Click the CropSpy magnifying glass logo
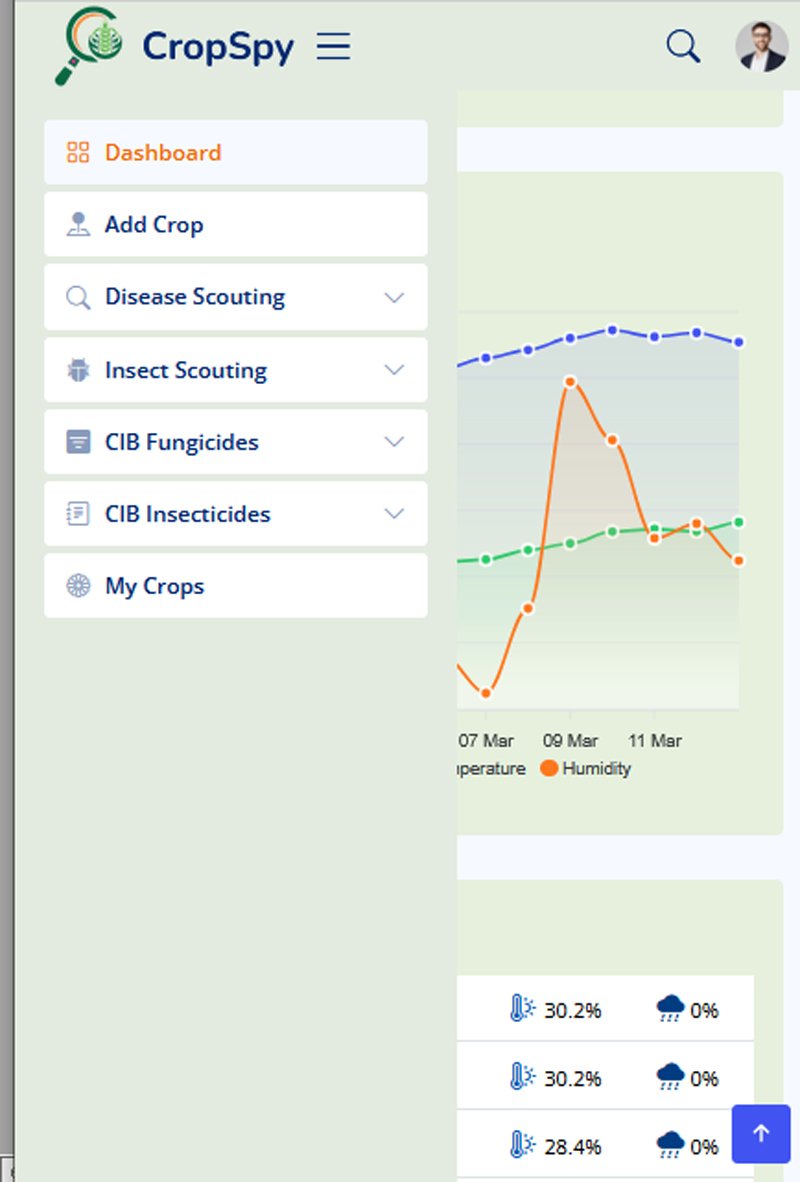This screenshot has height=1182, width=800. (x=85, y=47)
